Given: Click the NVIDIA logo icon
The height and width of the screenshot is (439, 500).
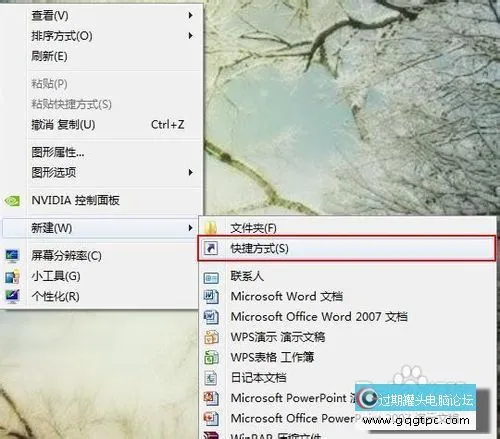Looking at the screenshot, I should point(12,201).
